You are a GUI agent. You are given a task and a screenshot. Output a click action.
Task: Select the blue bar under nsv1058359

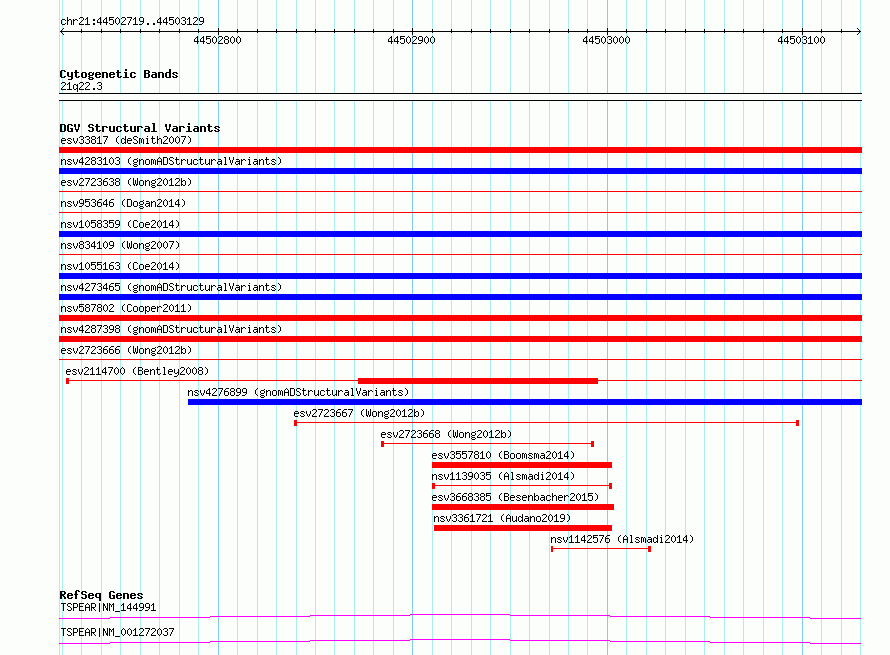pyautogui.click(x=460, y=234)
